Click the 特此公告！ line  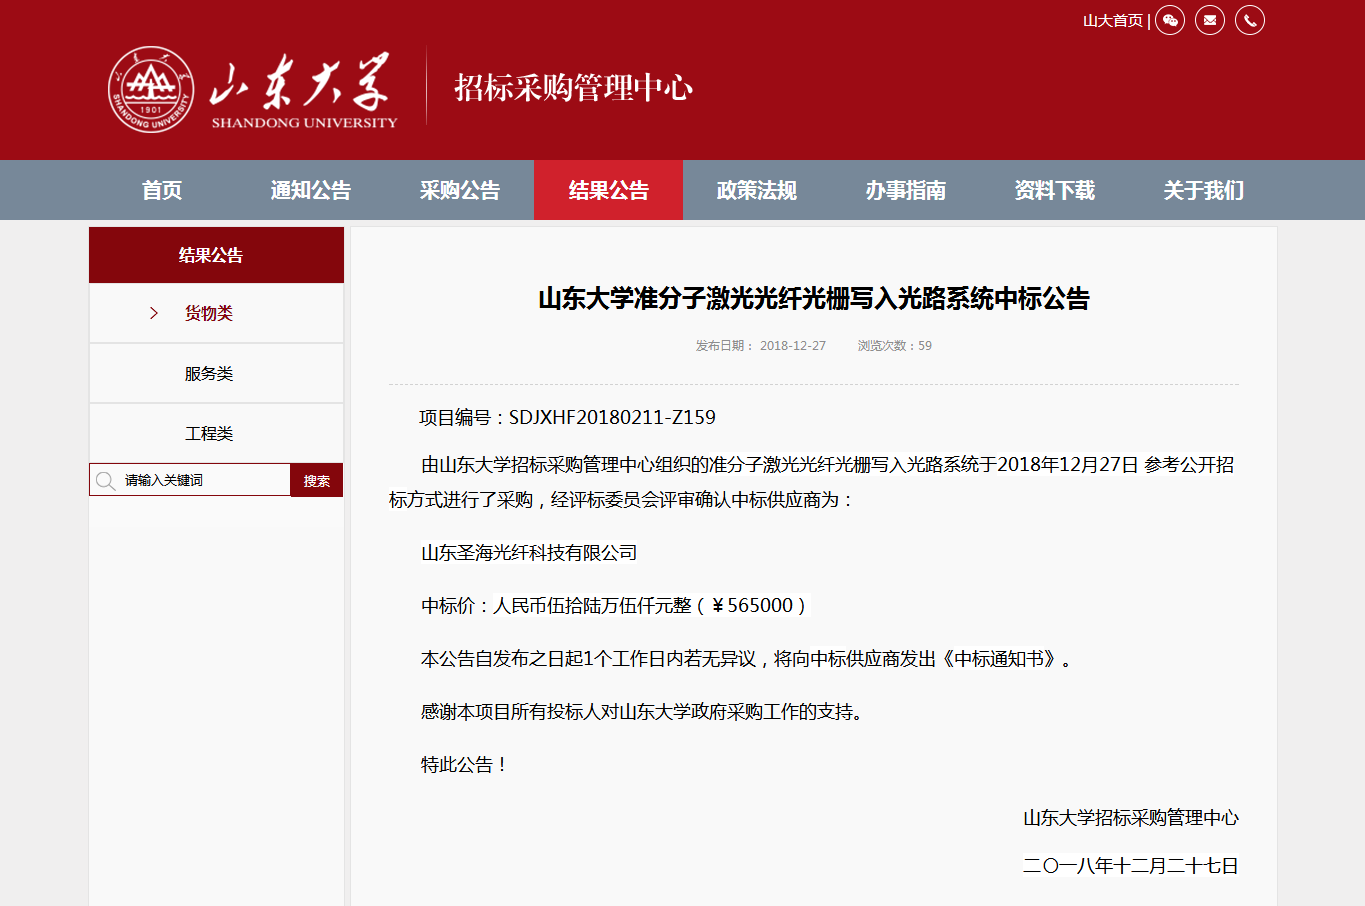(465, 764)
